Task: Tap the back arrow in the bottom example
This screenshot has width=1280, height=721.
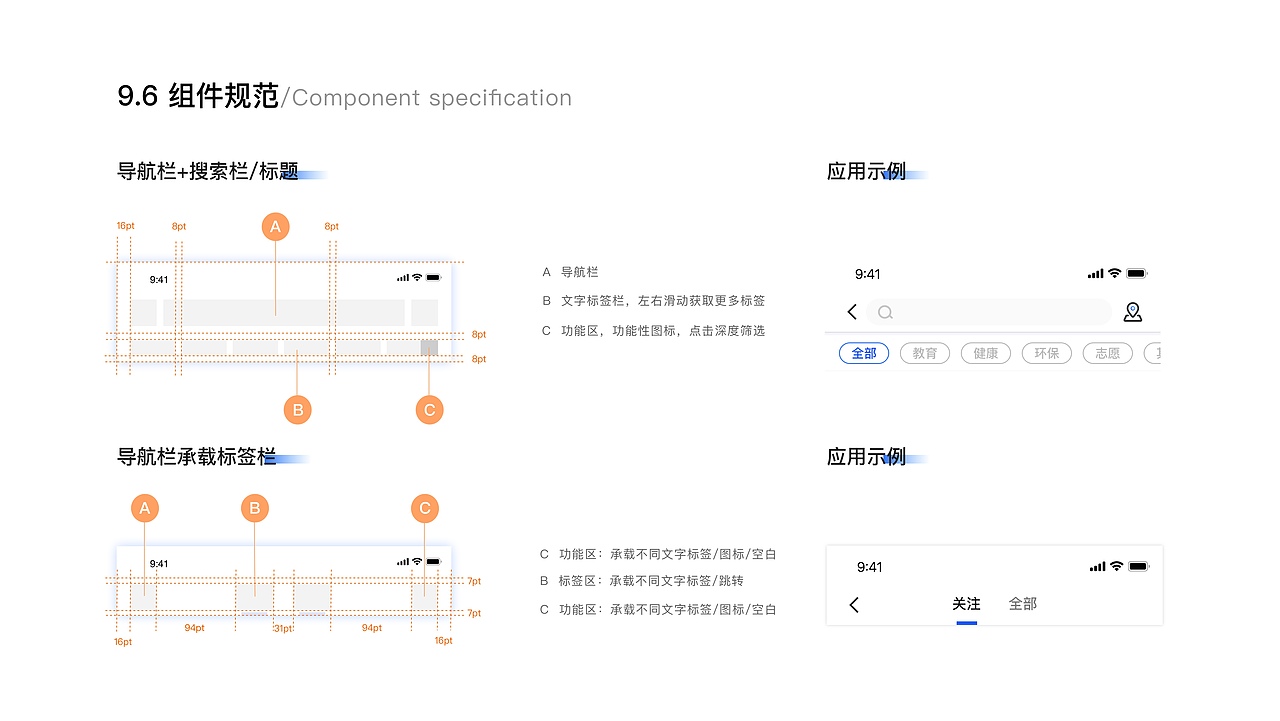Action: (x=854, y=604)
